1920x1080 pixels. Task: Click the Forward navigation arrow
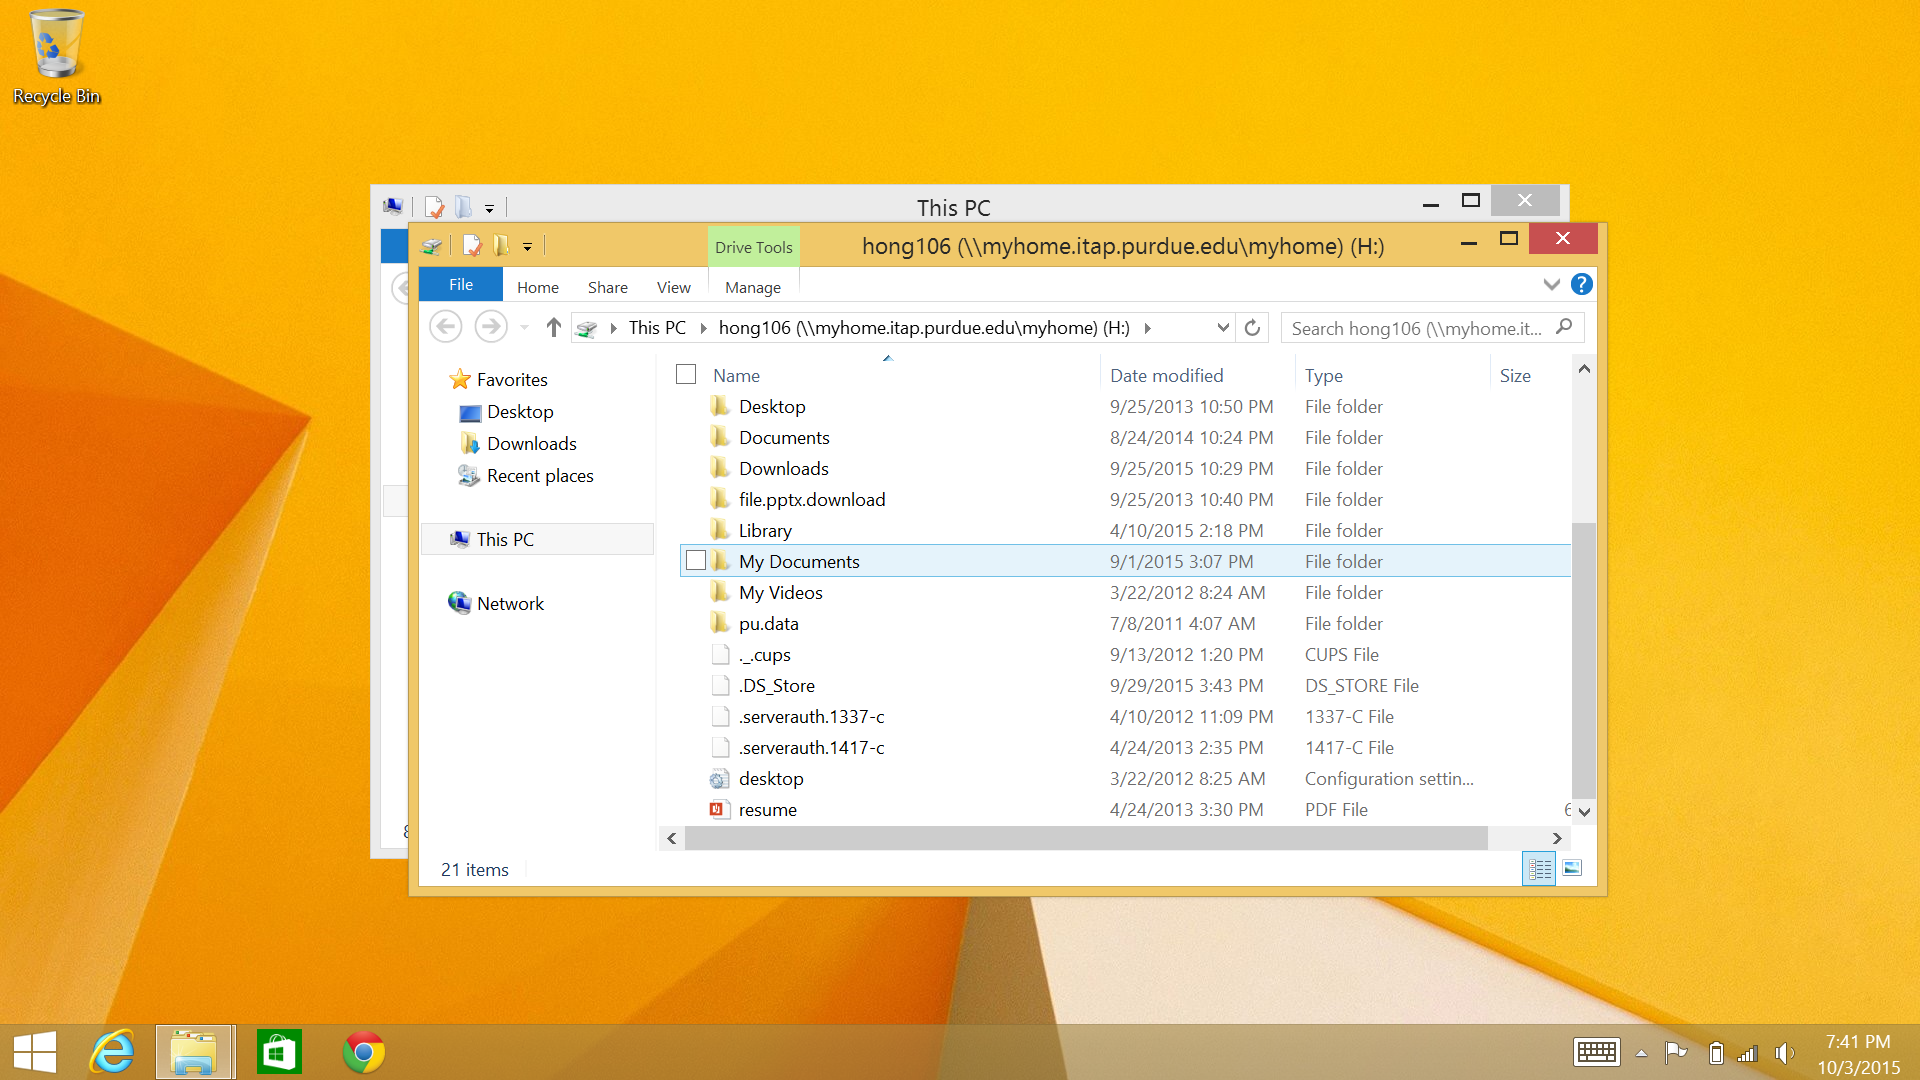point(490,327)
